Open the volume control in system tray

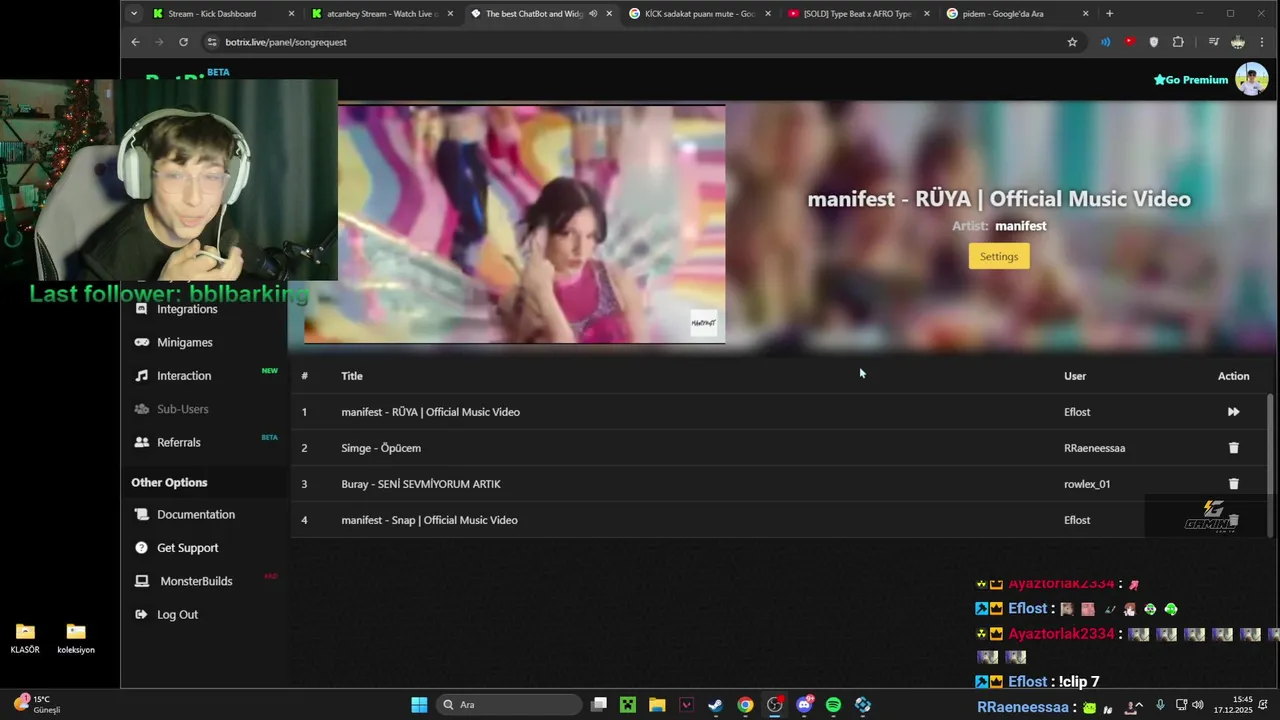tap(1198, 705)
